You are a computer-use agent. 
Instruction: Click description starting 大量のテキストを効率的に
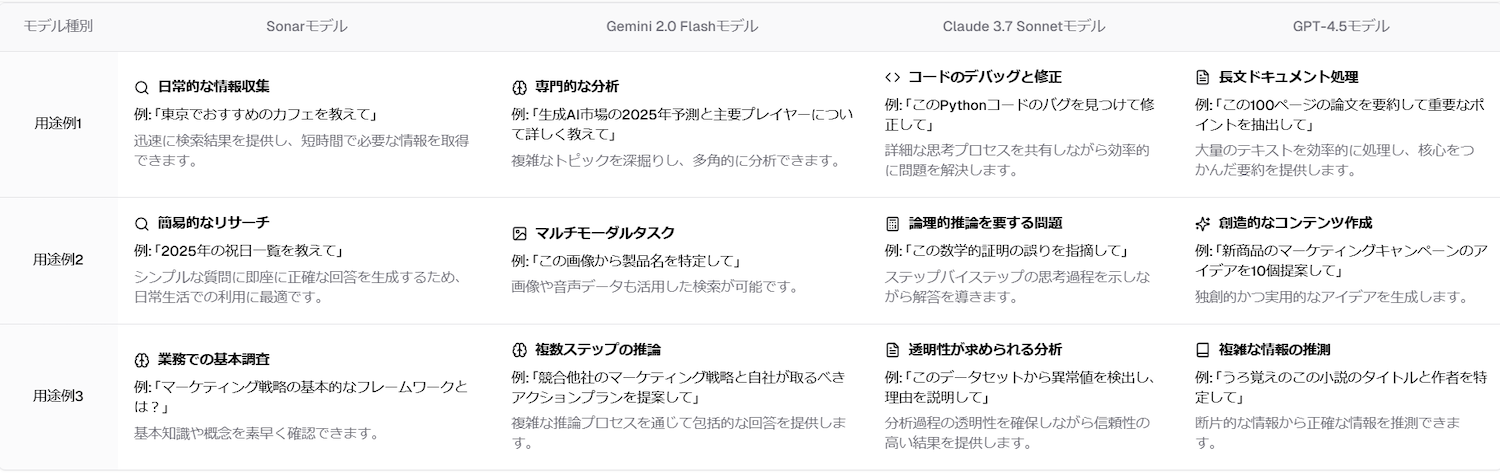[x=1335, y=160]
